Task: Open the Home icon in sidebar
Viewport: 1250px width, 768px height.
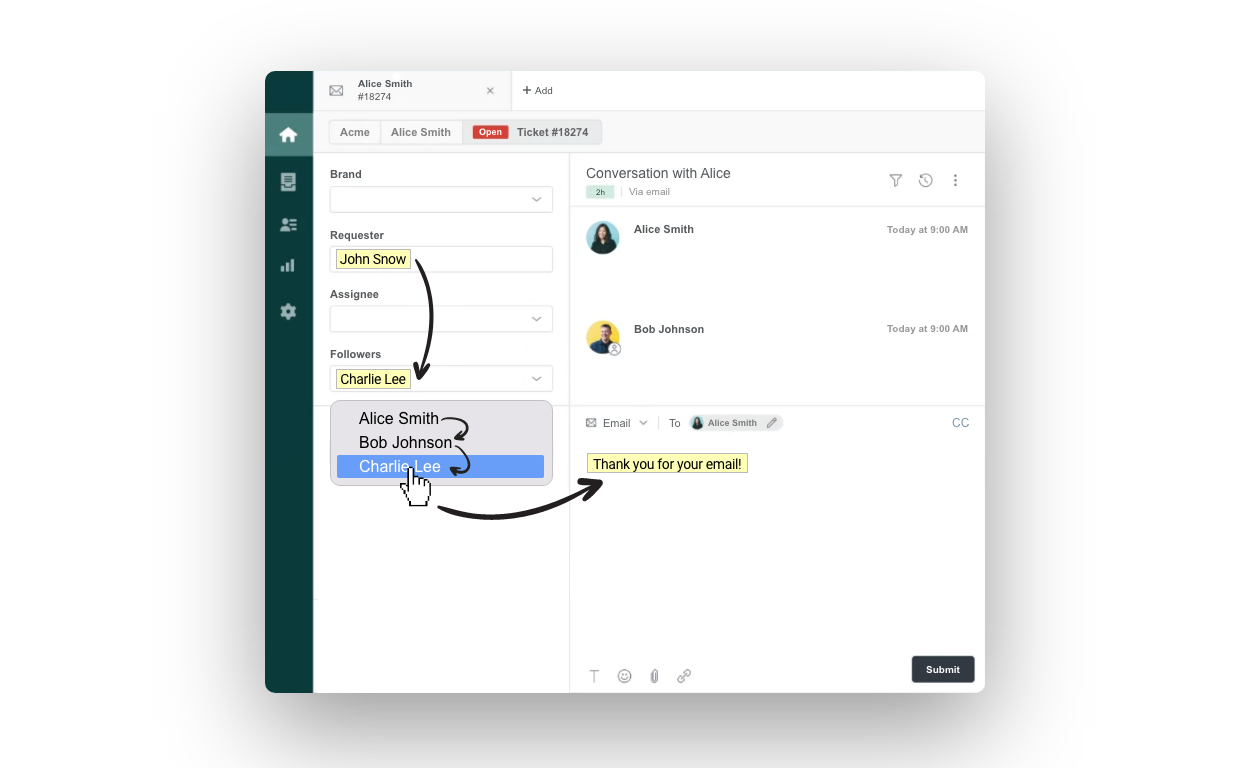Action: [288, 135]
